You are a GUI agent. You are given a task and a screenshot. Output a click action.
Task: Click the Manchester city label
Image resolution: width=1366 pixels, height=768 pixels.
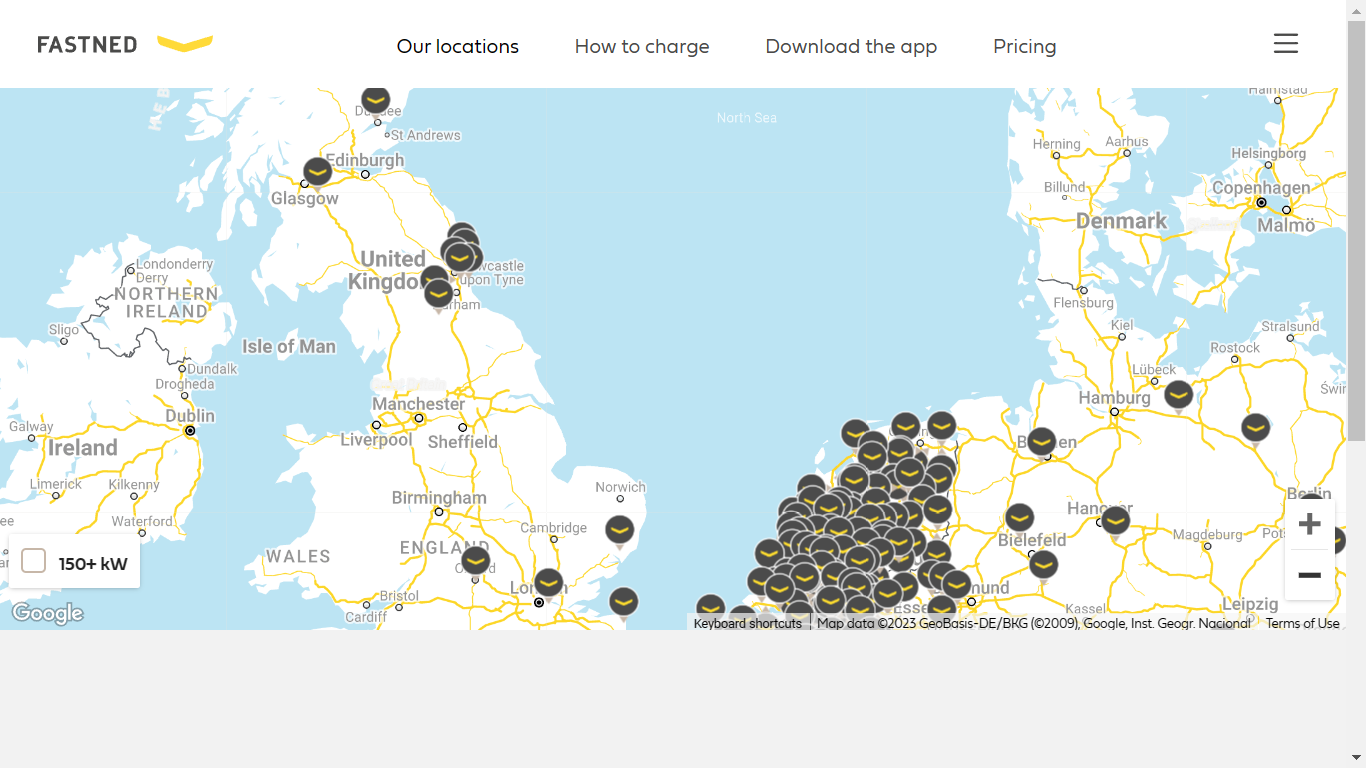pos(418,404)
